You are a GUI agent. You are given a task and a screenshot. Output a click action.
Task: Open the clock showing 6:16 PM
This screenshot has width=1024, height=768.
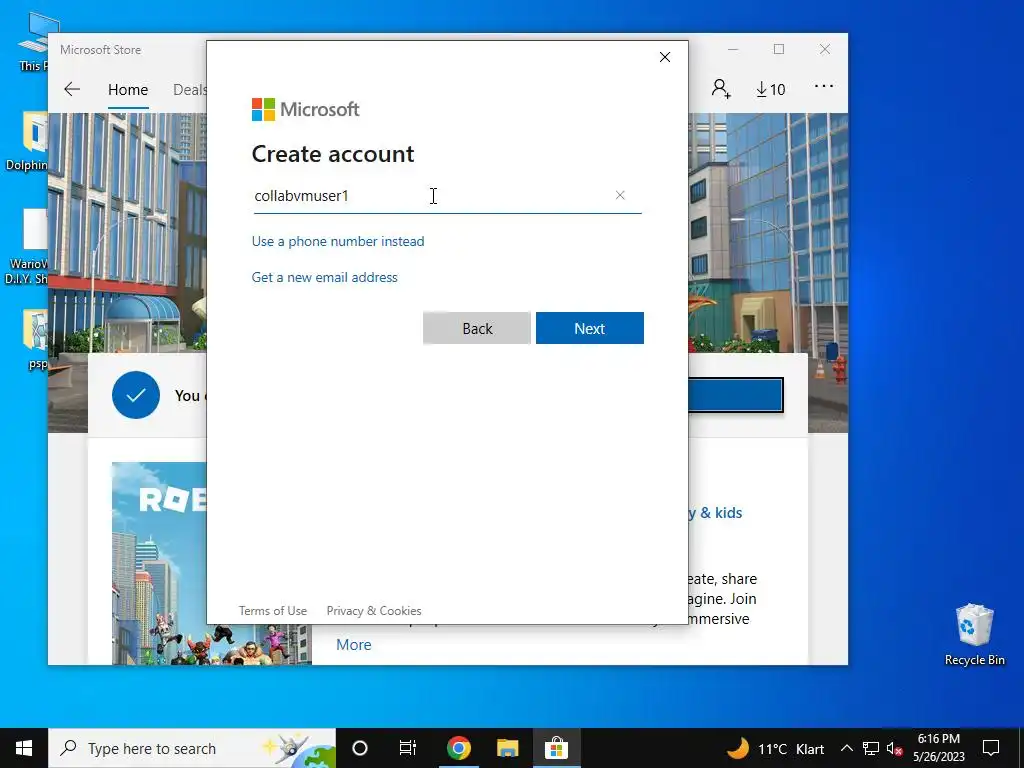point(939,748)
